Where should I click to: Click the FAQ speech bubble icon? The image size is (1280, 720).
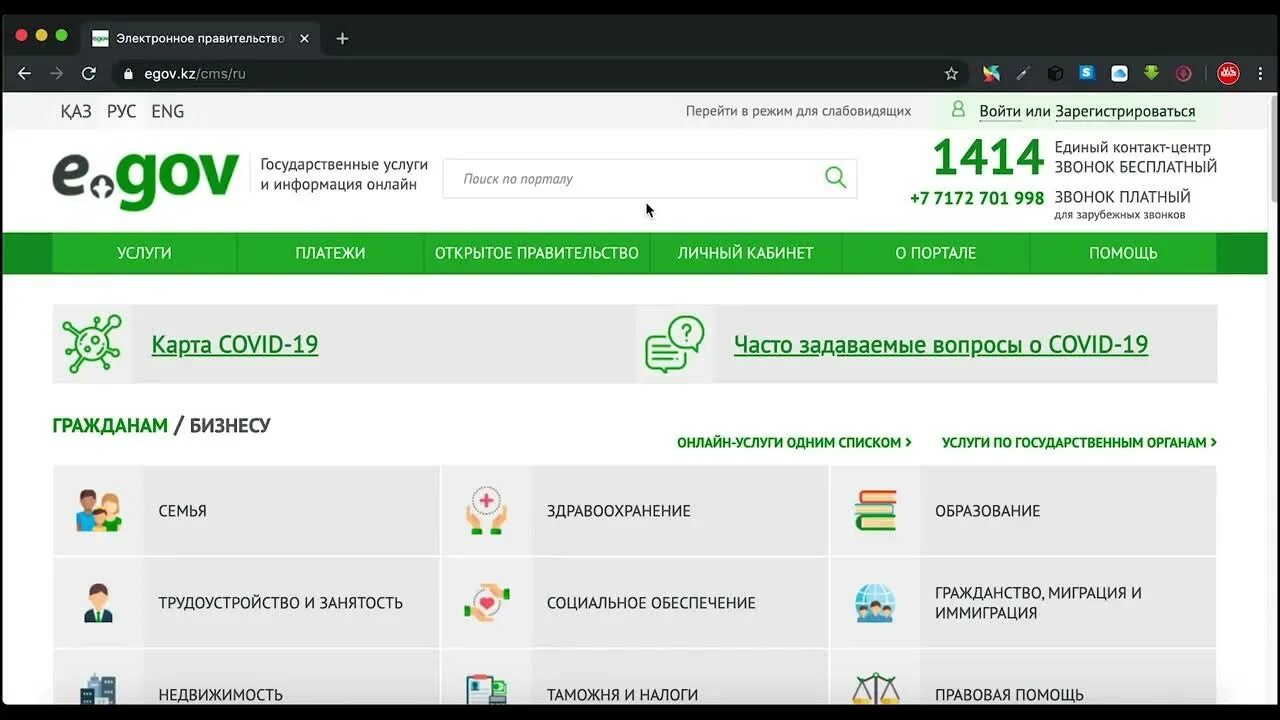(670, 343)
